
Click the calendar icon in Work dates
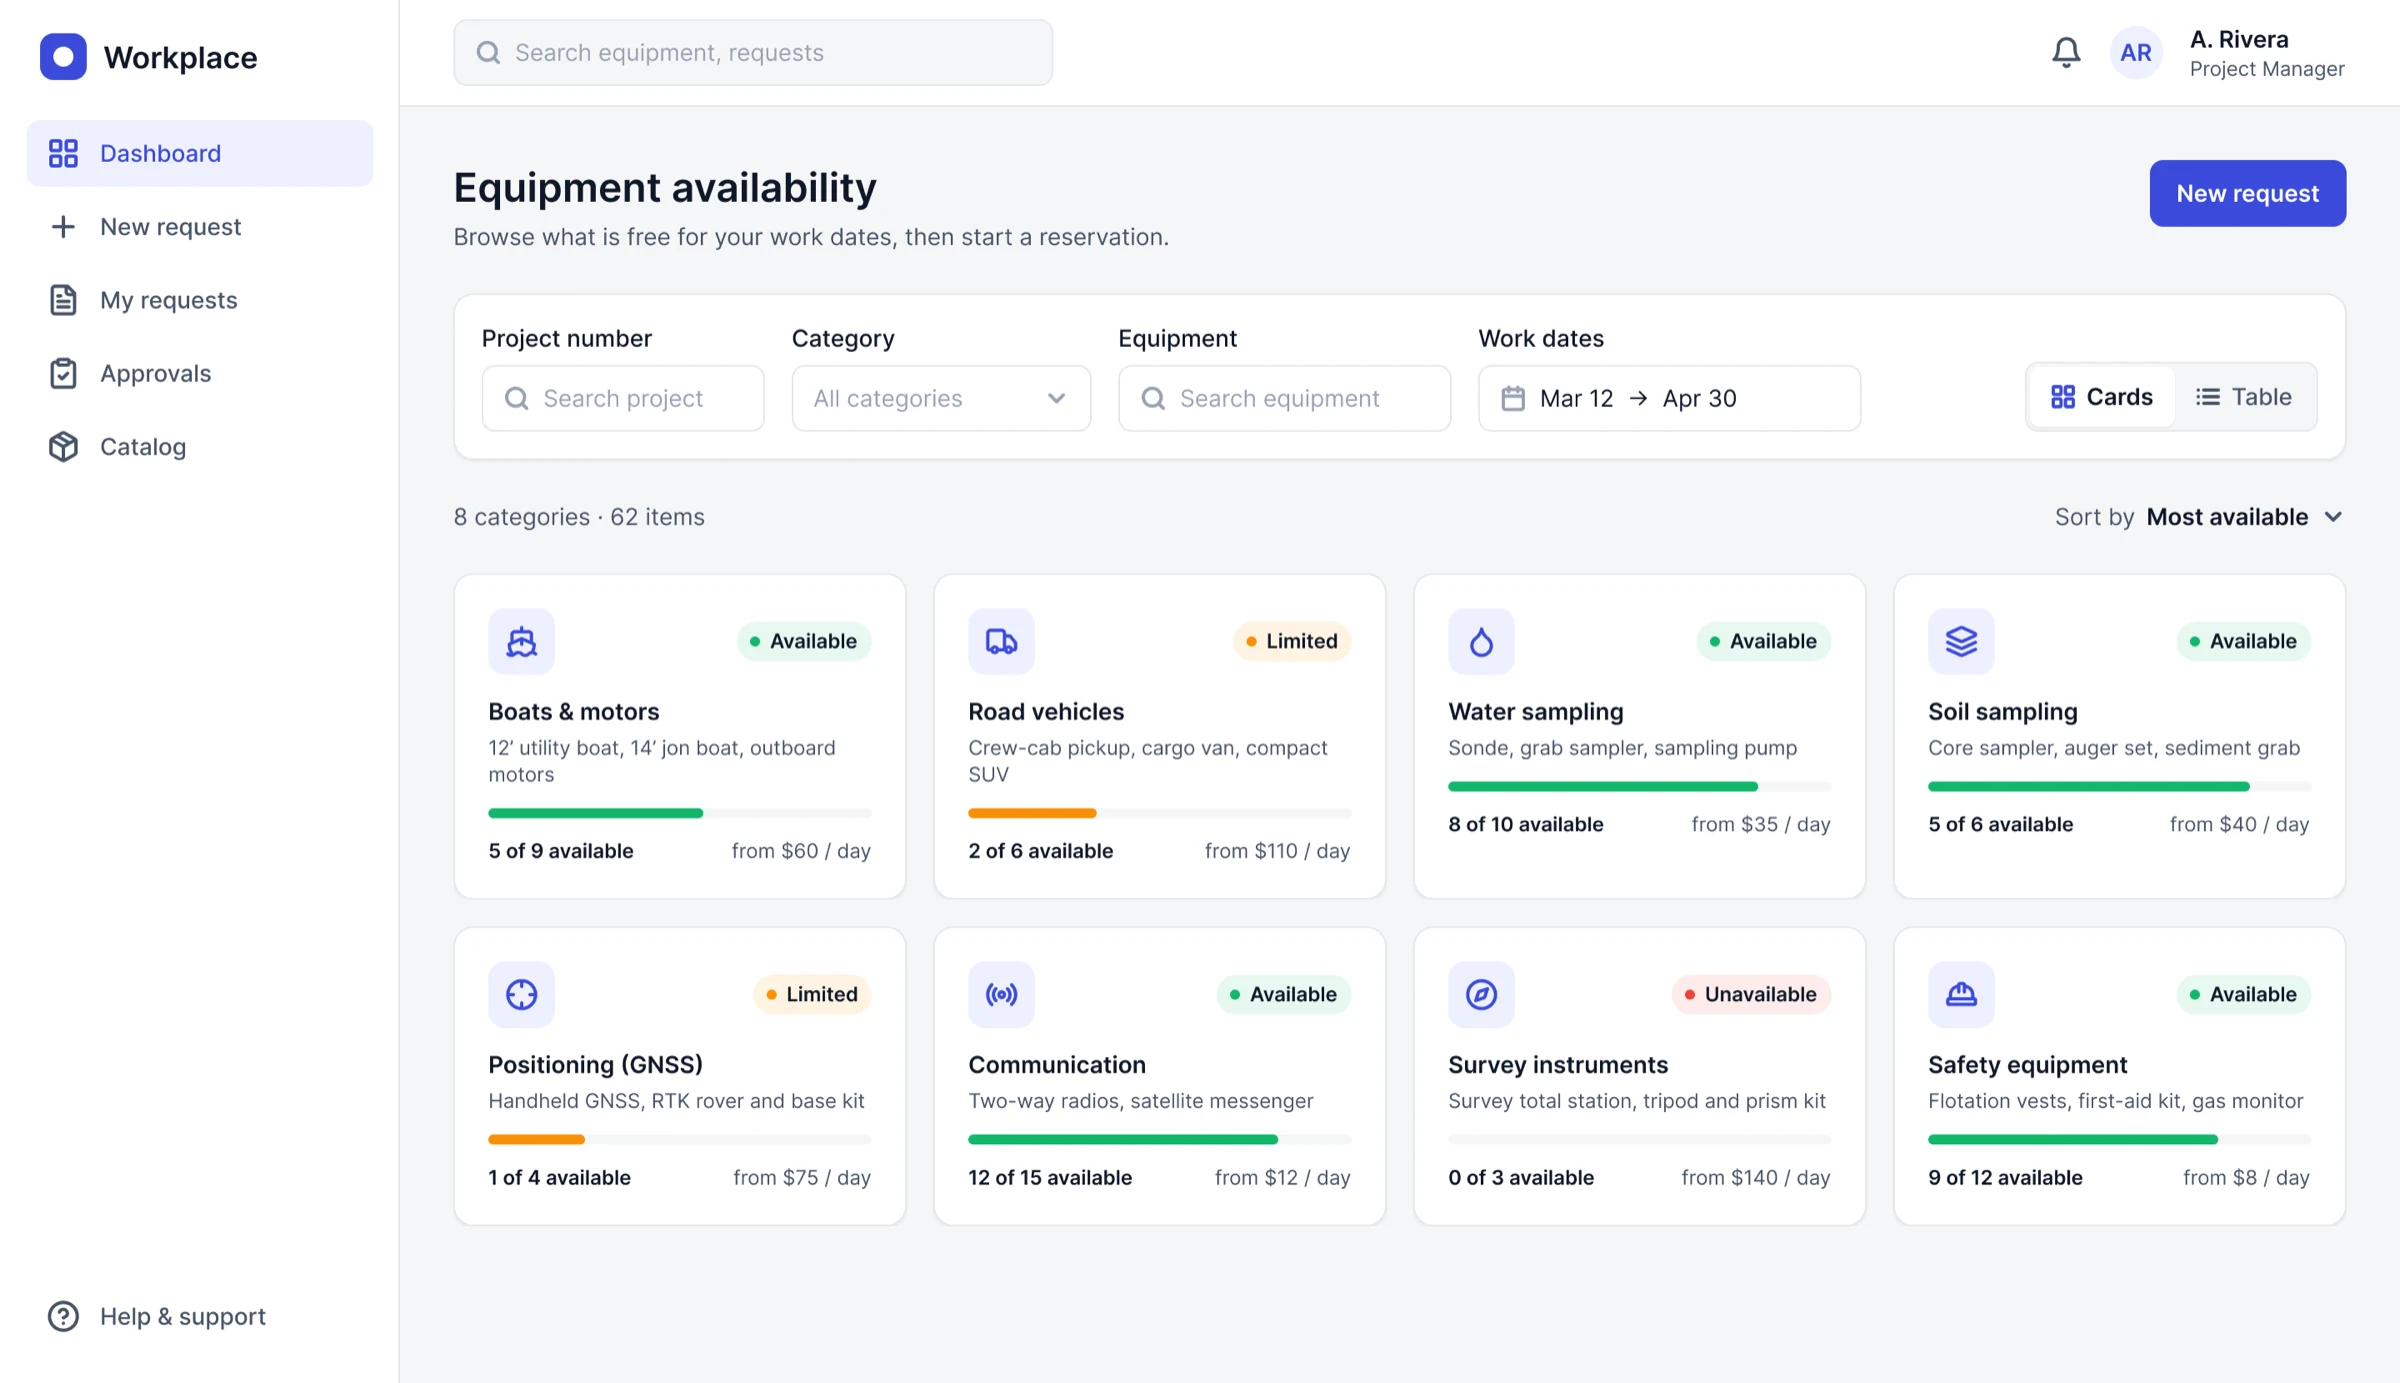click(x=1513, y=398)
